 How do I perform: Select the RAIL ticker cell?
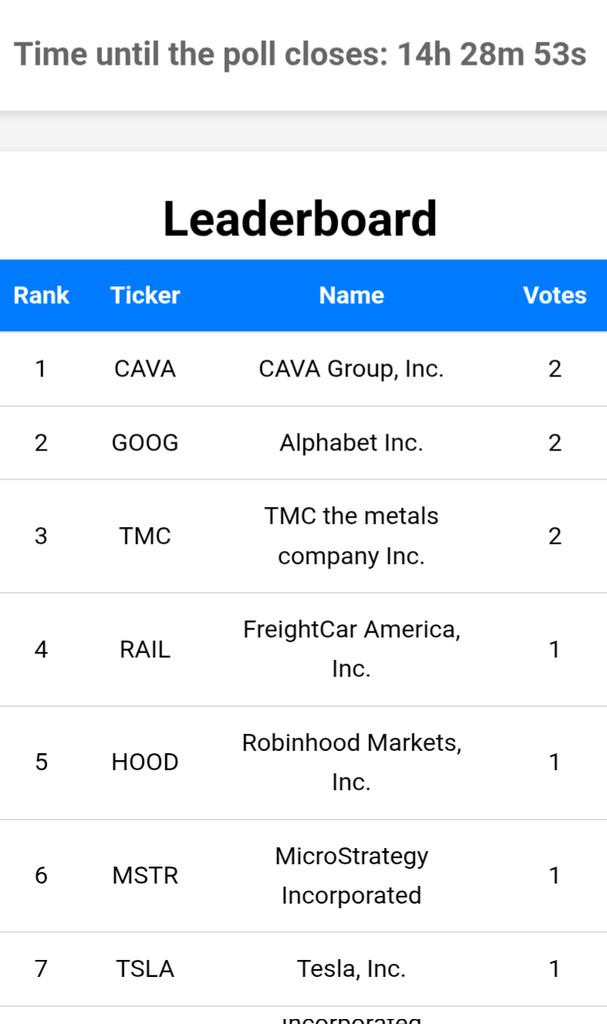pyautogui.click(x=145, y=649)
